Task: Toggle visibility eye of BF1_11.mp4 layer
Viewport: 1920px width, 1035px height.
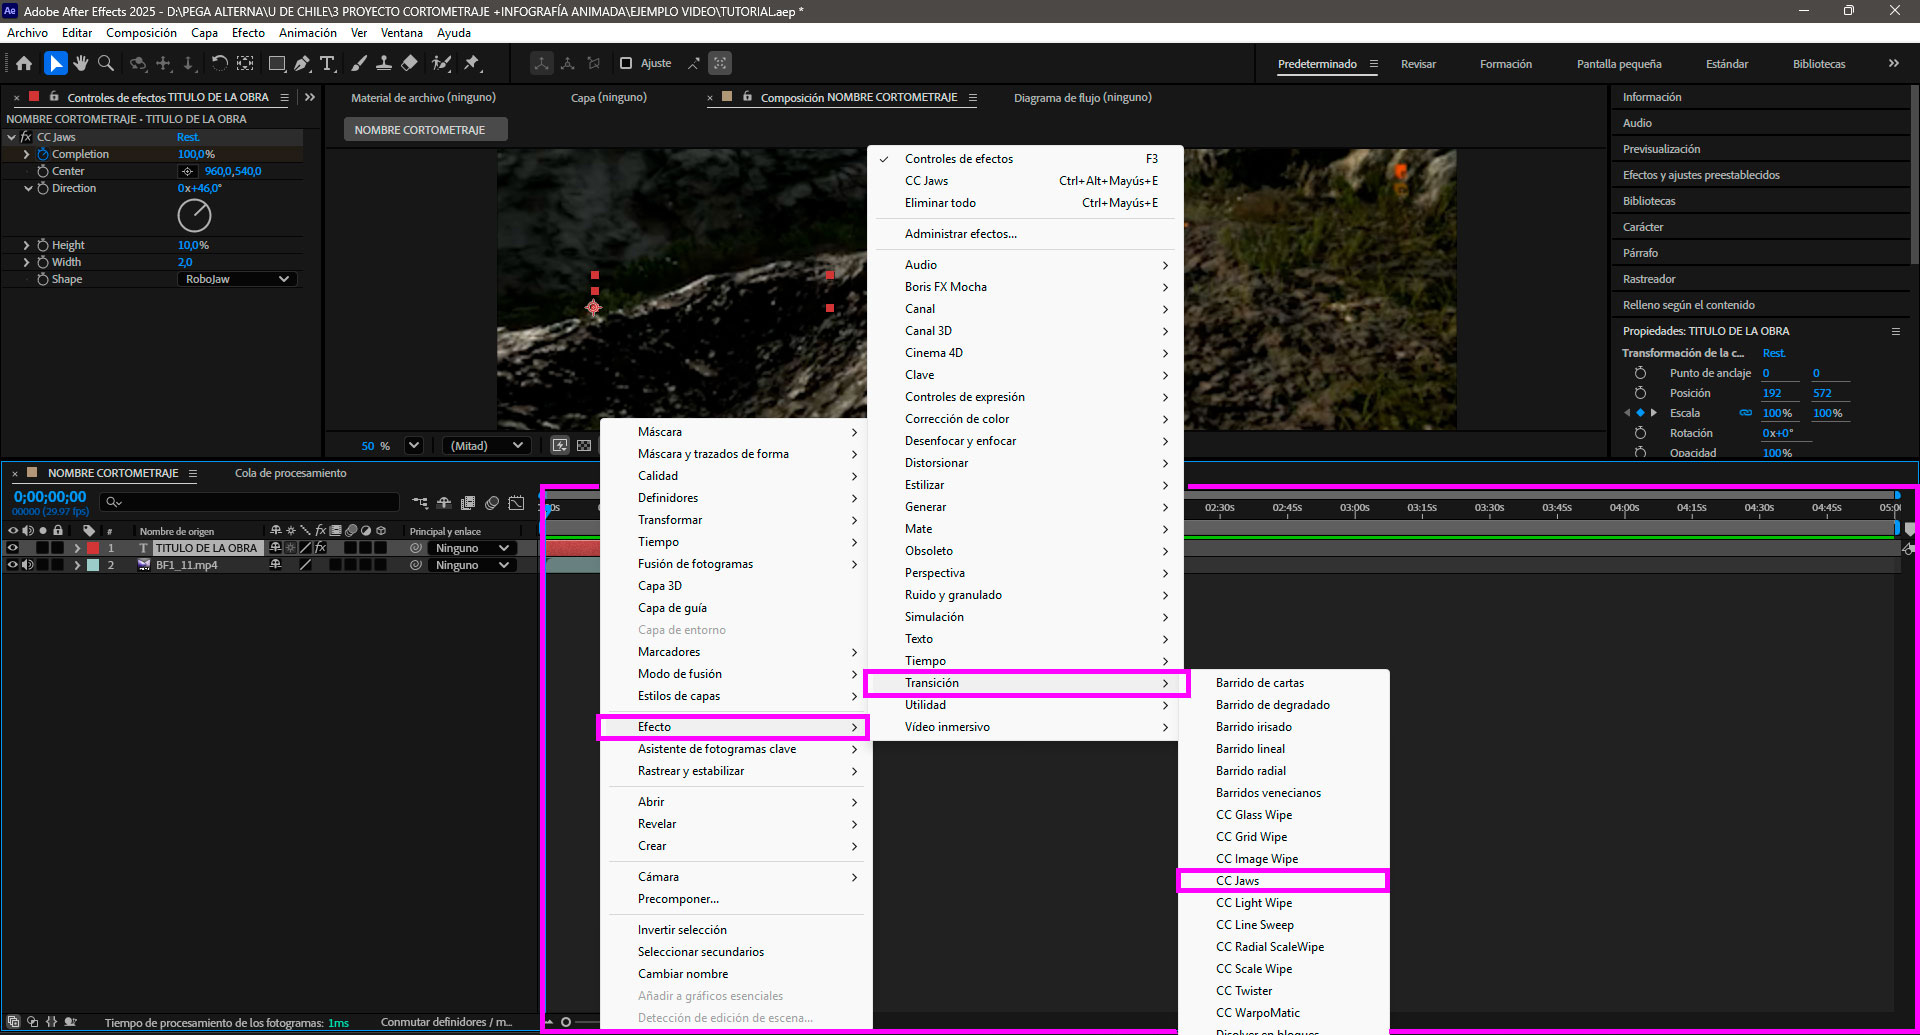Action: point(13,565)
